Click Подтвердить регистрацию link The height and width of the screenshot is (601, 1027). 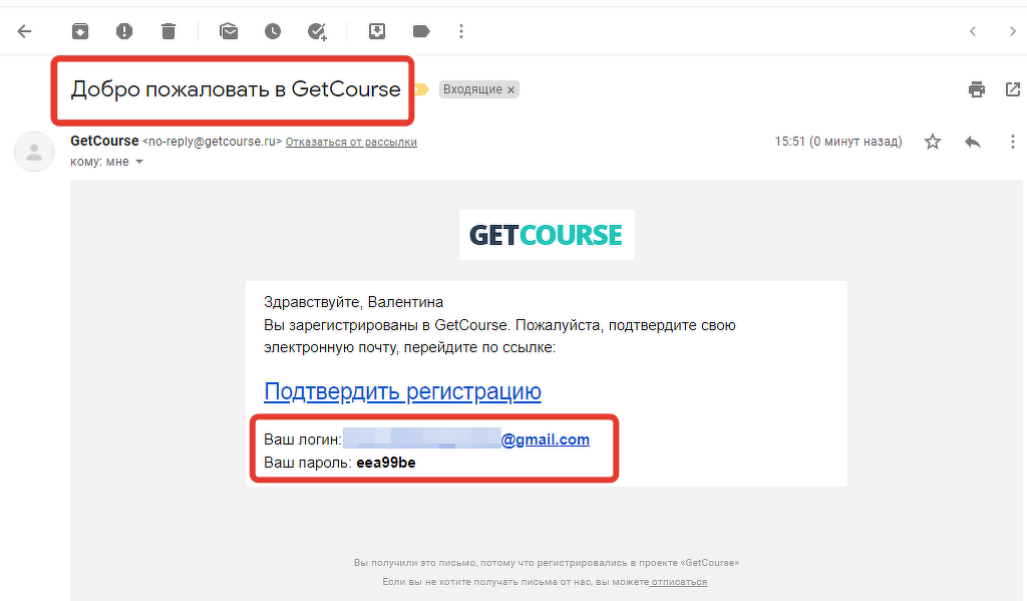[402, 392]
